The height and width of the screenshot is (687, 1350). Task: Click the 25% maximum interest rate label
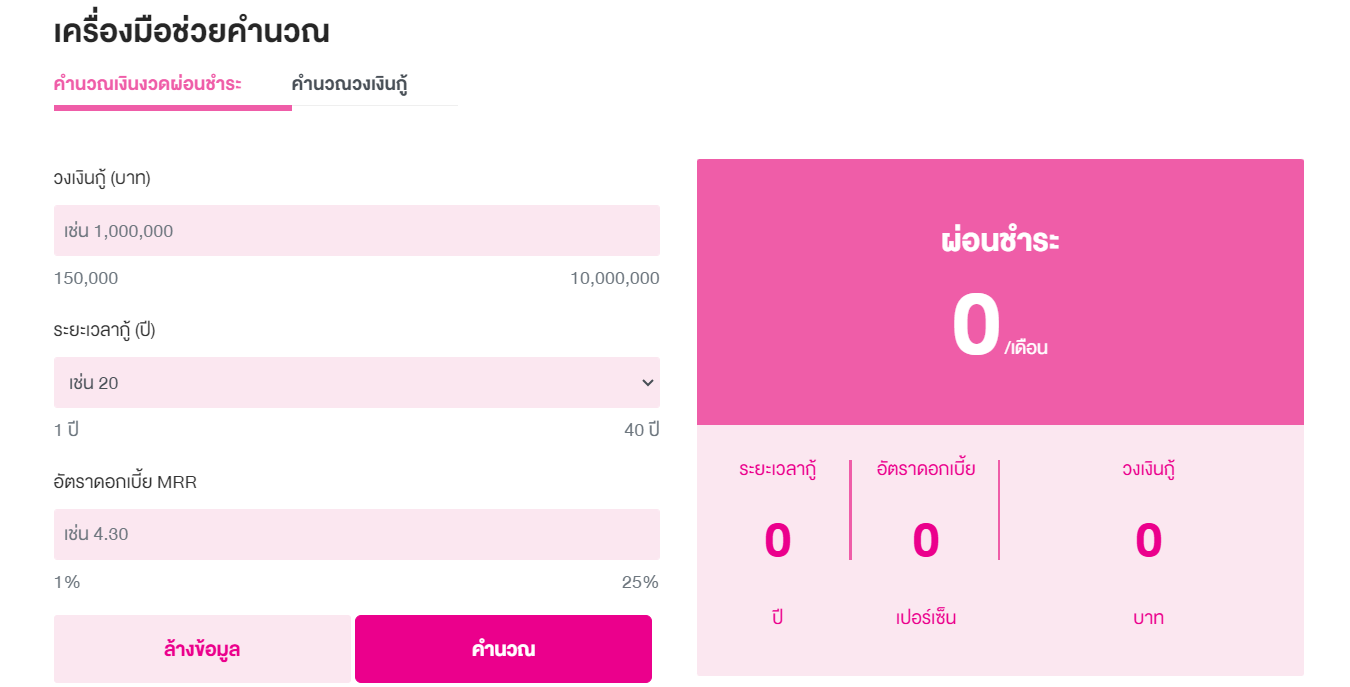click(641, 581)
